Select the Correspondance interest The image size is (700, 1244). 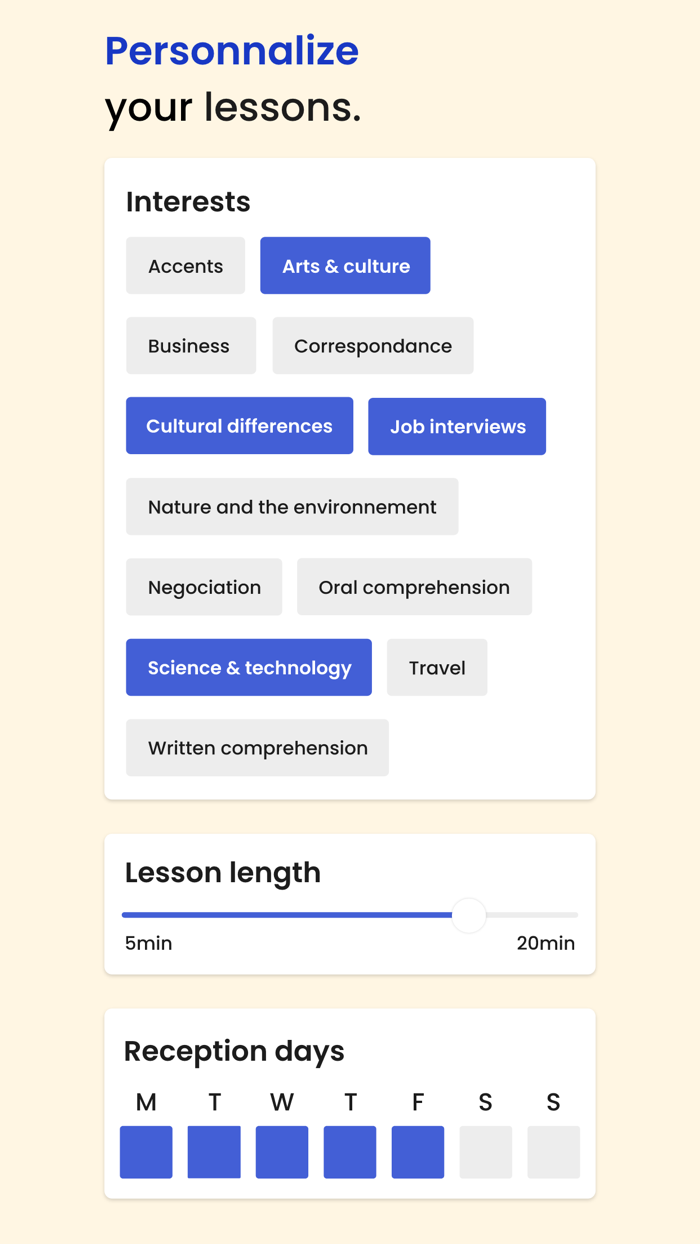[x=372, y=345]
